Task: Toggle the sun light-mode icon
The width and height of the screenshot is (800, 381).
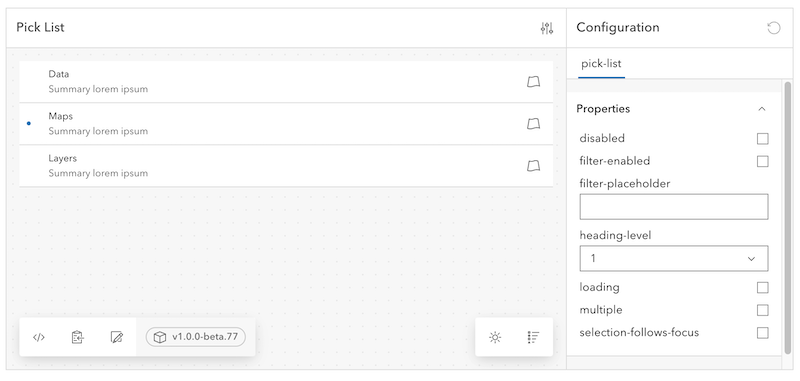Action: (495, 337)
